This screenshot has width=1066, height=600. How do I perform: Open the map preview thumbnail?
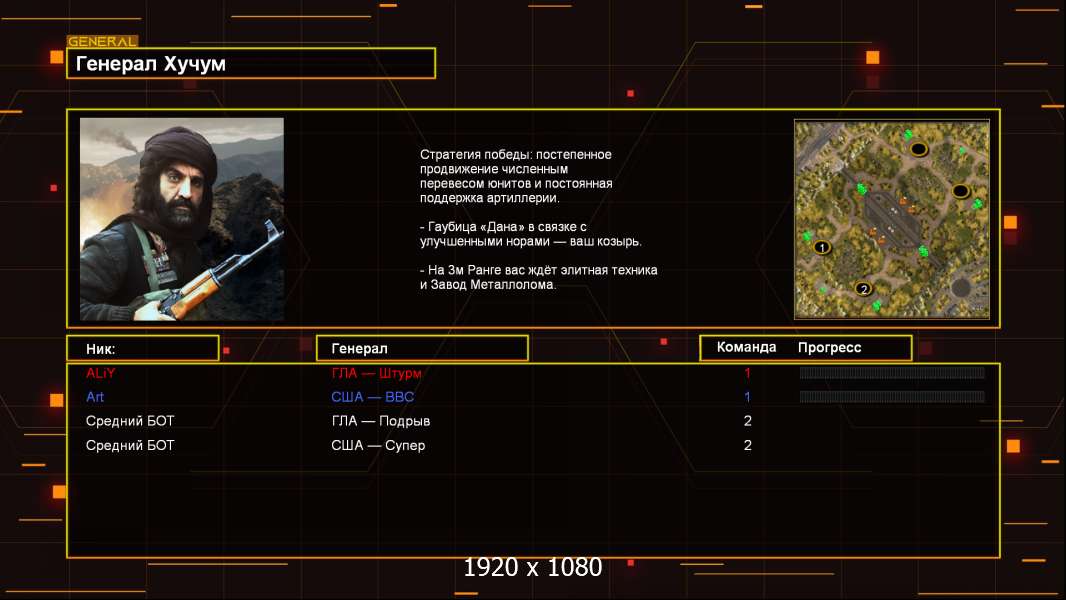[892, 219]
